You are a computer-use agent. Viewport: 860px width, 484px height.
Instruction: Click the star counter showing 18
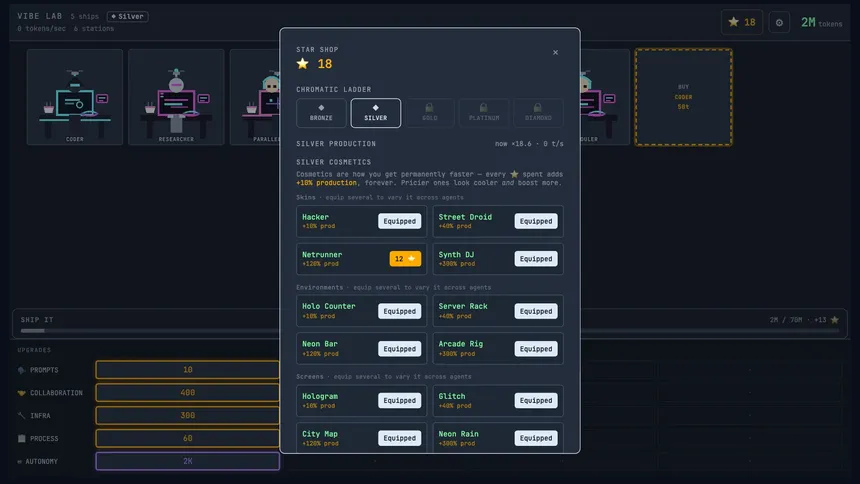[x=742, y=22]
